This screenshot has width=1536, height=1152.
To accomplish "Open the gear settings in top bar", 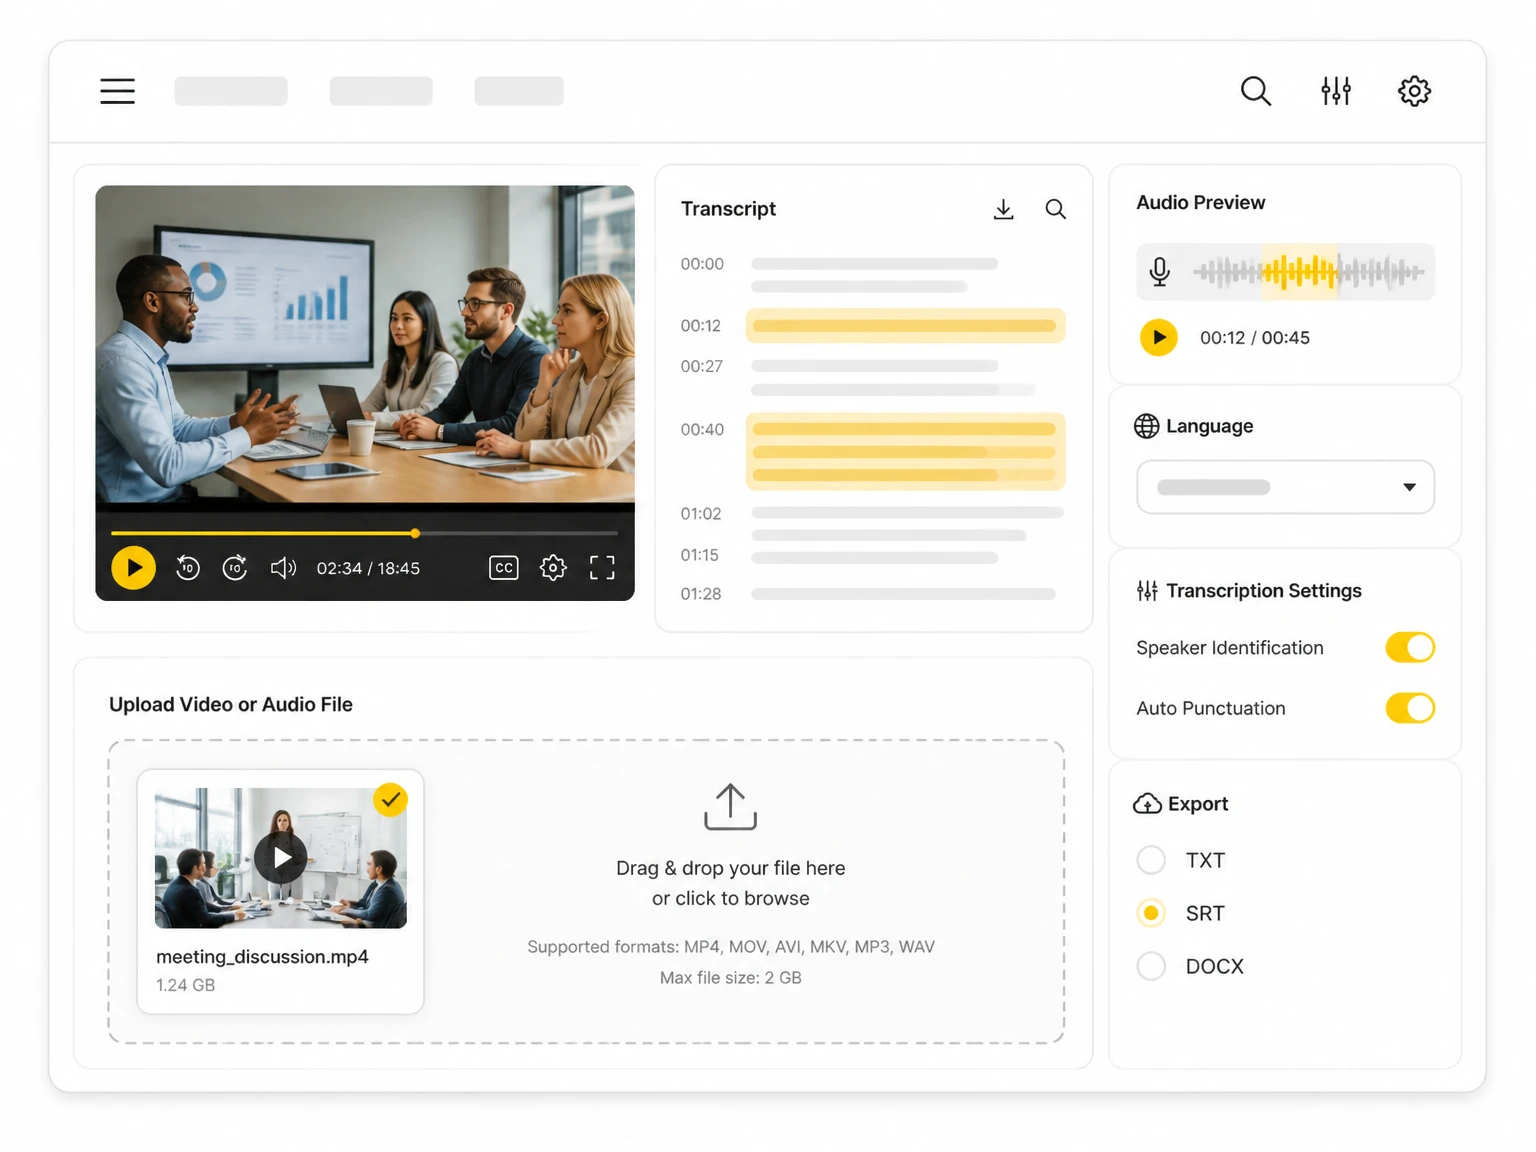I will point(1414,91).
